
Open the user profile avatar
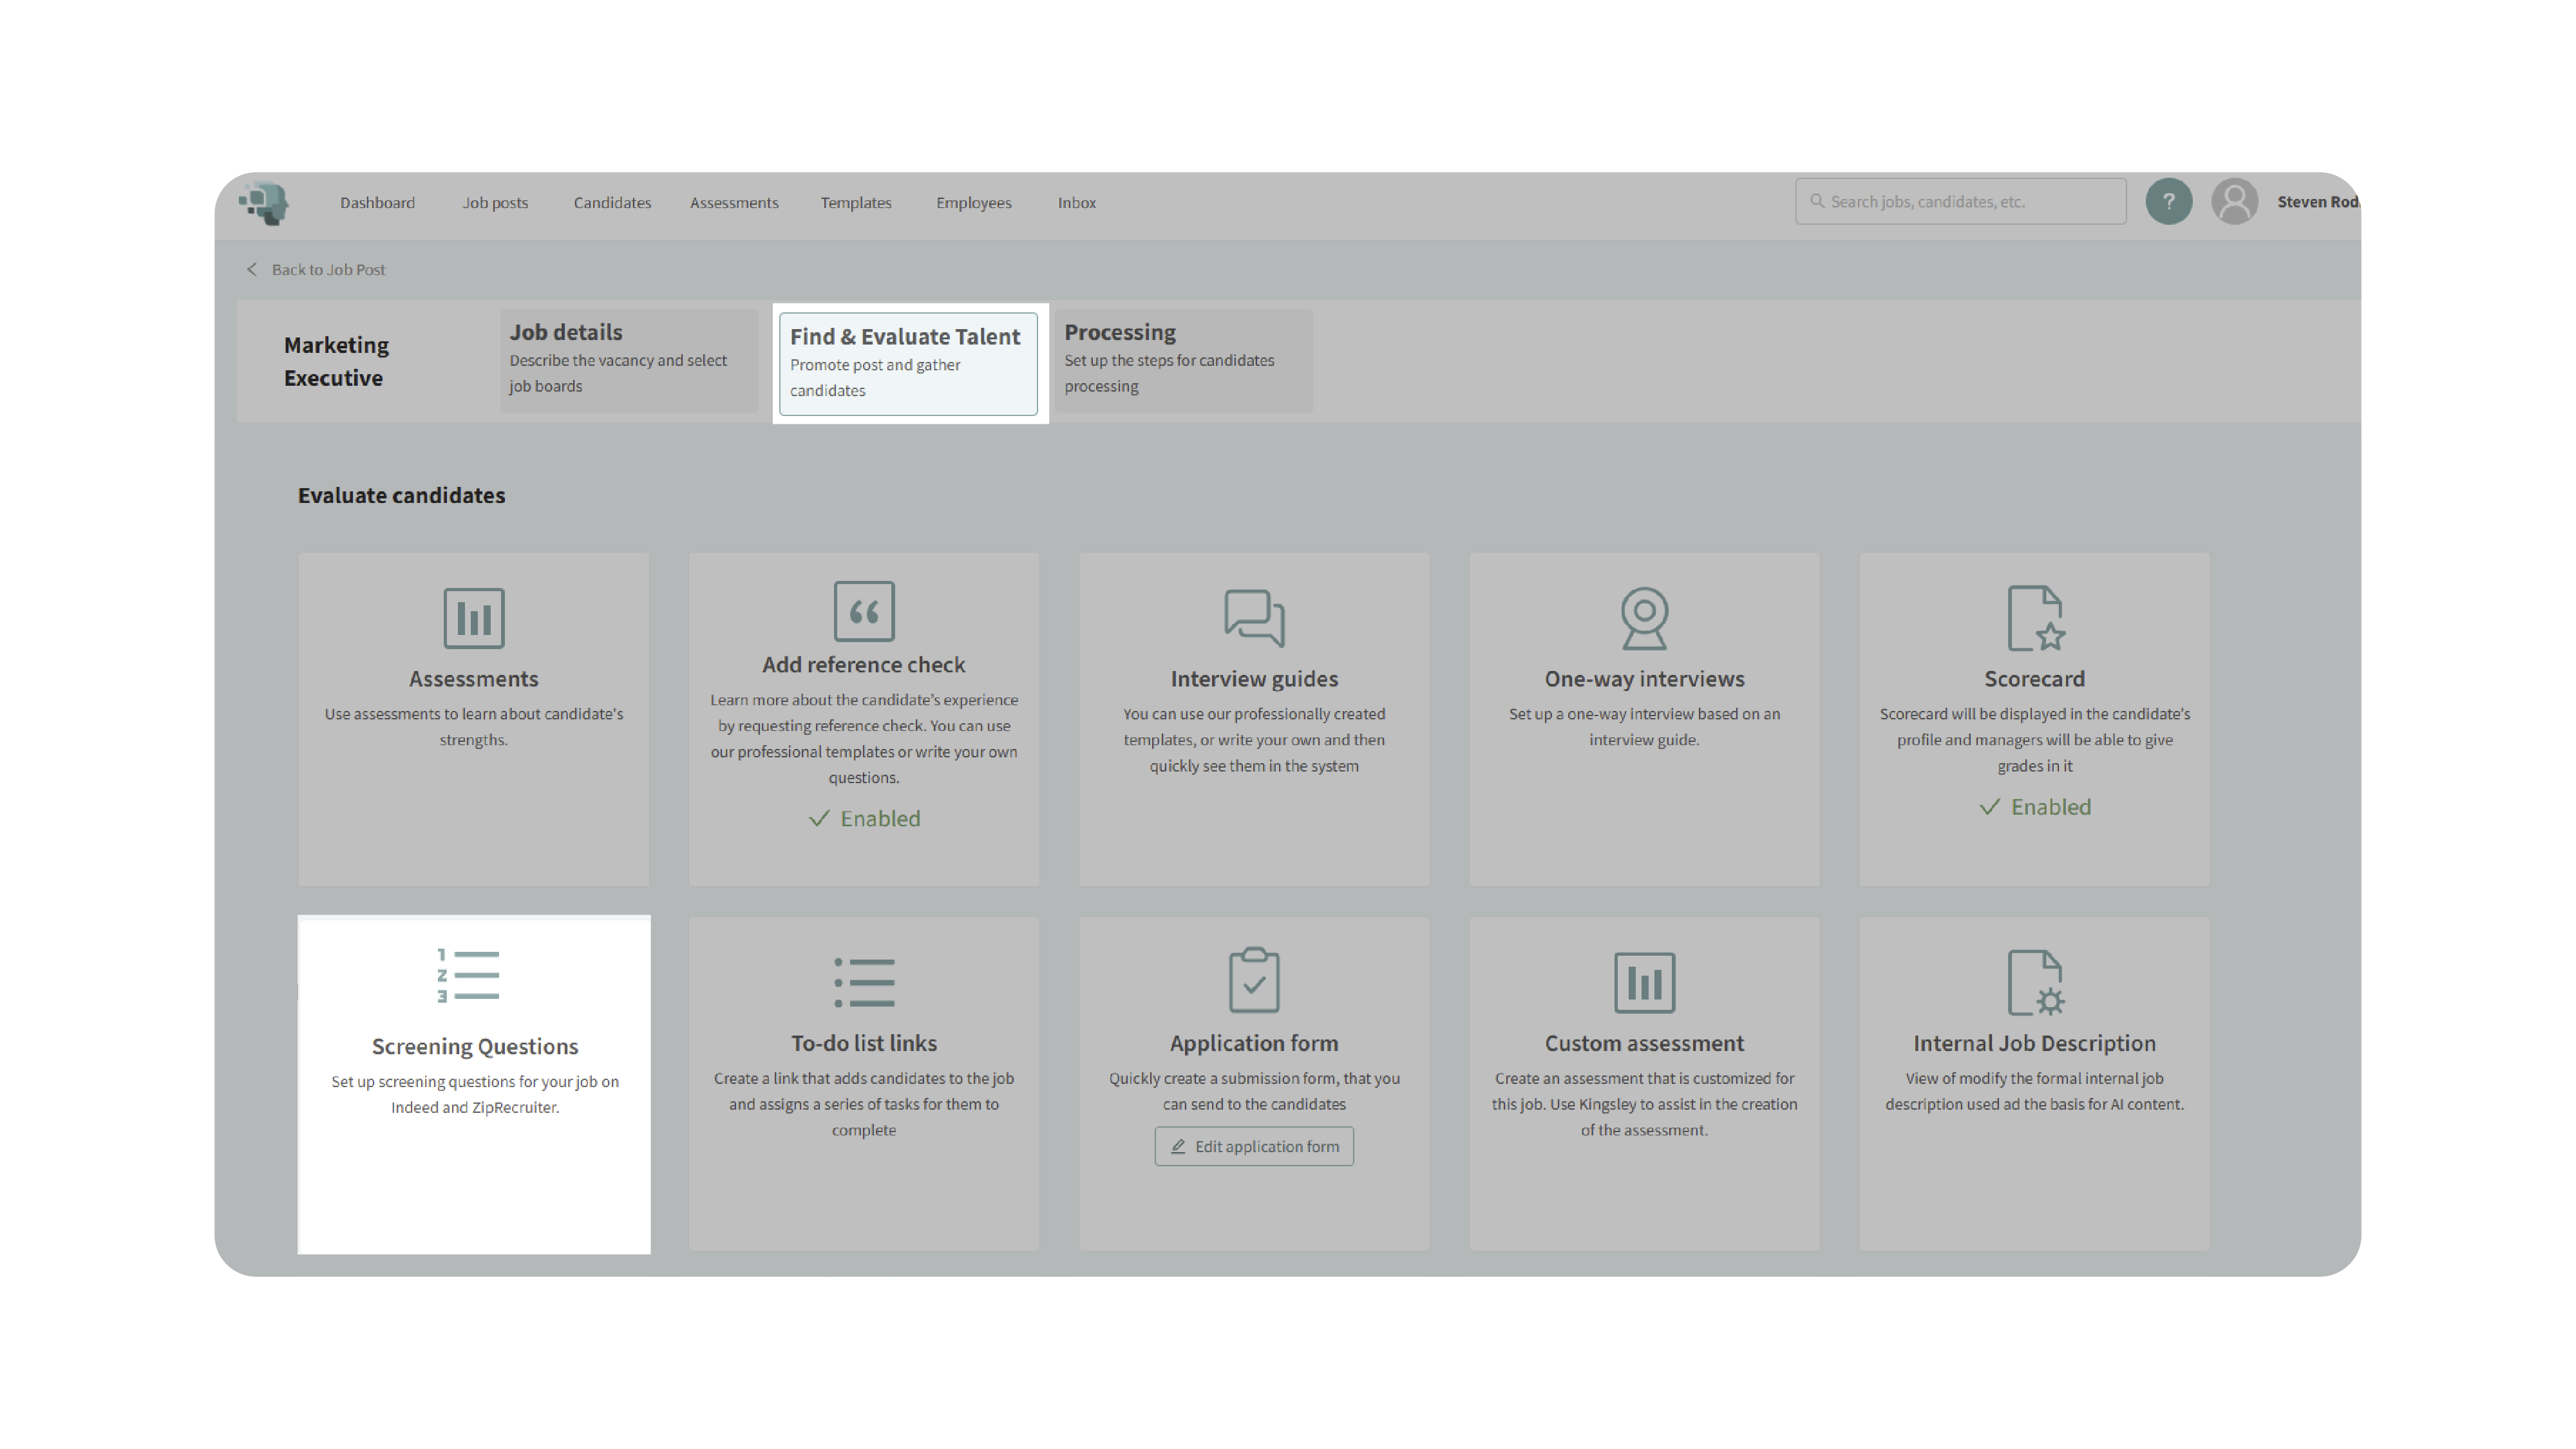point(2234,202)
